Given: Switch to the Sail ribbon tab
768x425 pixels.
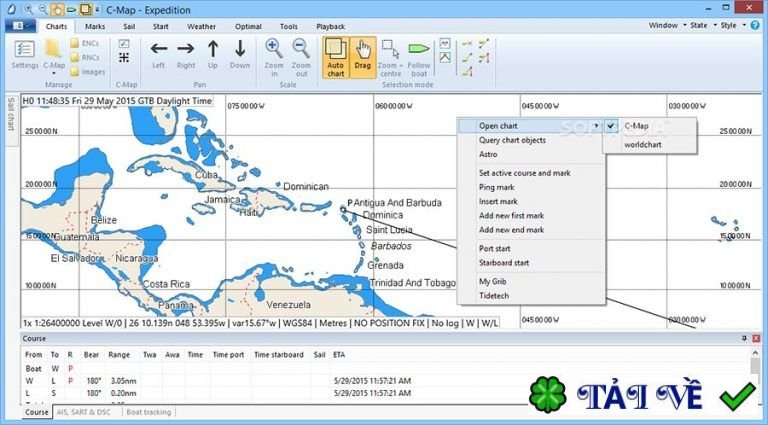Looking at the screenshot, I should click(x=129, y=26).
